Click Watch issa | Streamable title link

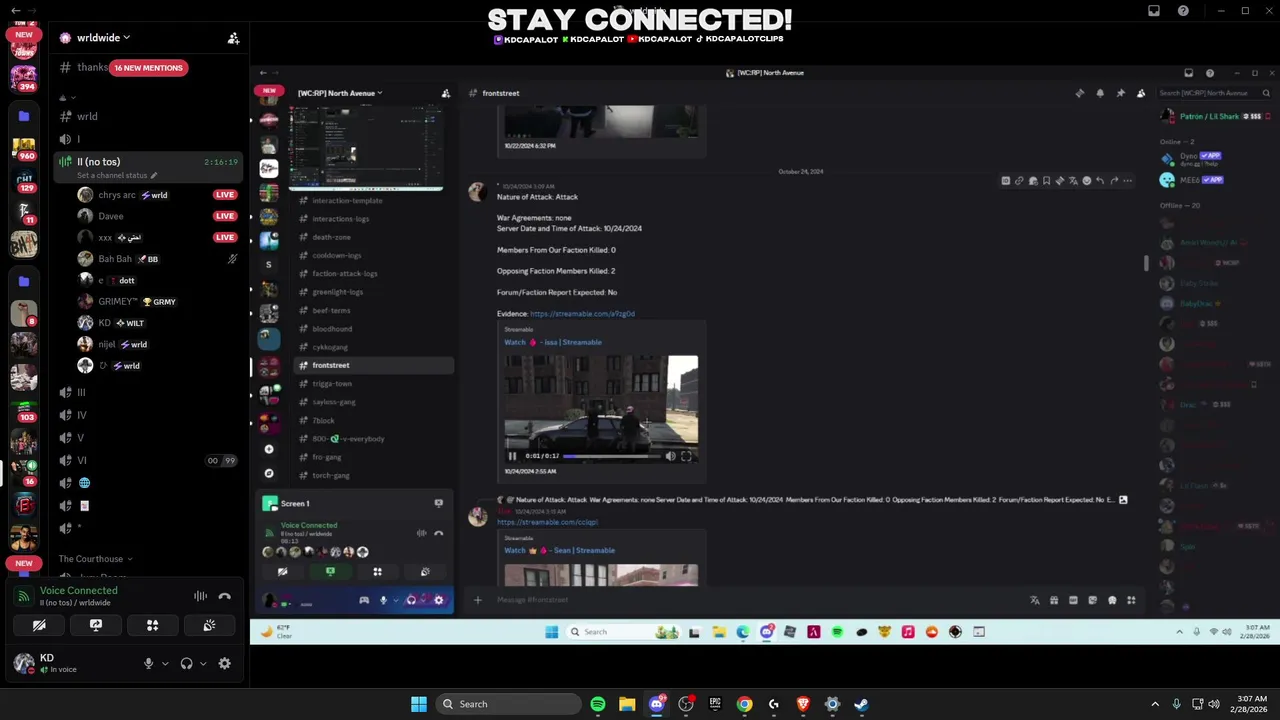coord(553,342)
